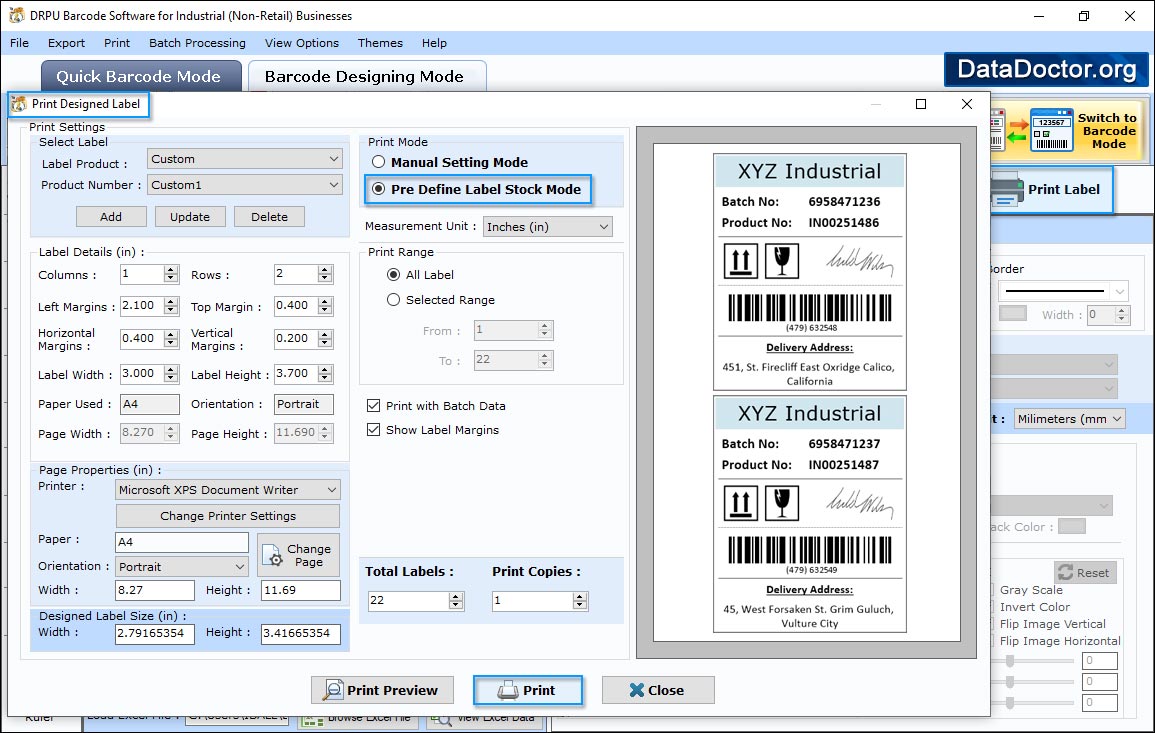The height and width of the screenshot is (733, 1155).
Task: Open the page Orientation Portrait dropdown
Action: pos(181,567)
